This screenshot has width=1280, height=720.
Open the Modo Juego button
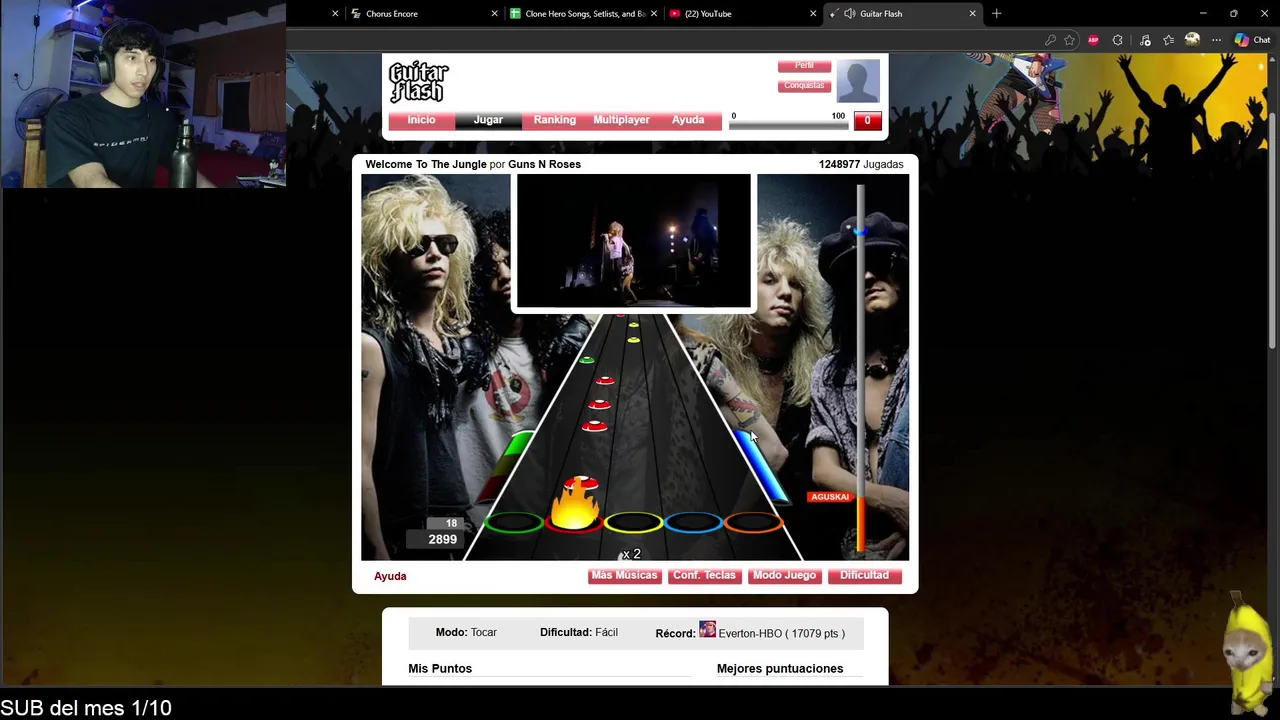(x=784, y=576)
